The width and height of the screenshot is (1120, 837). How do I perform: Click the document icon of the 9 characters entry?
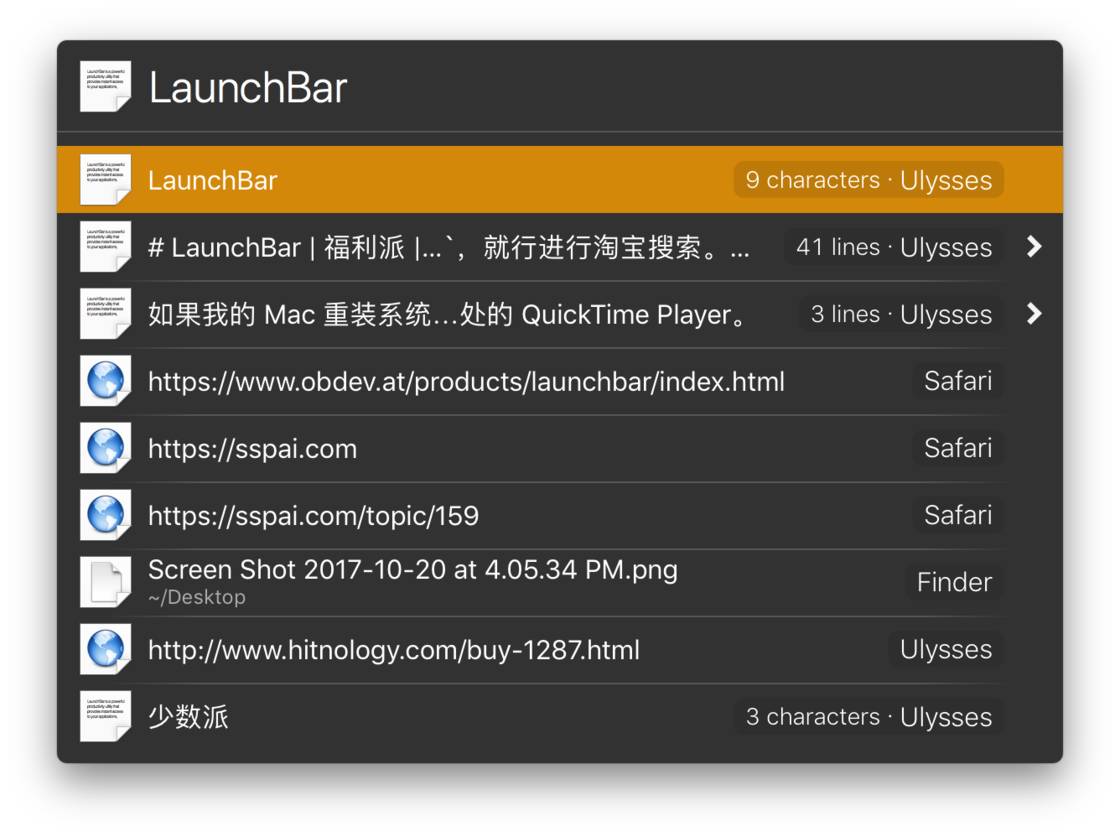(105, 179)
